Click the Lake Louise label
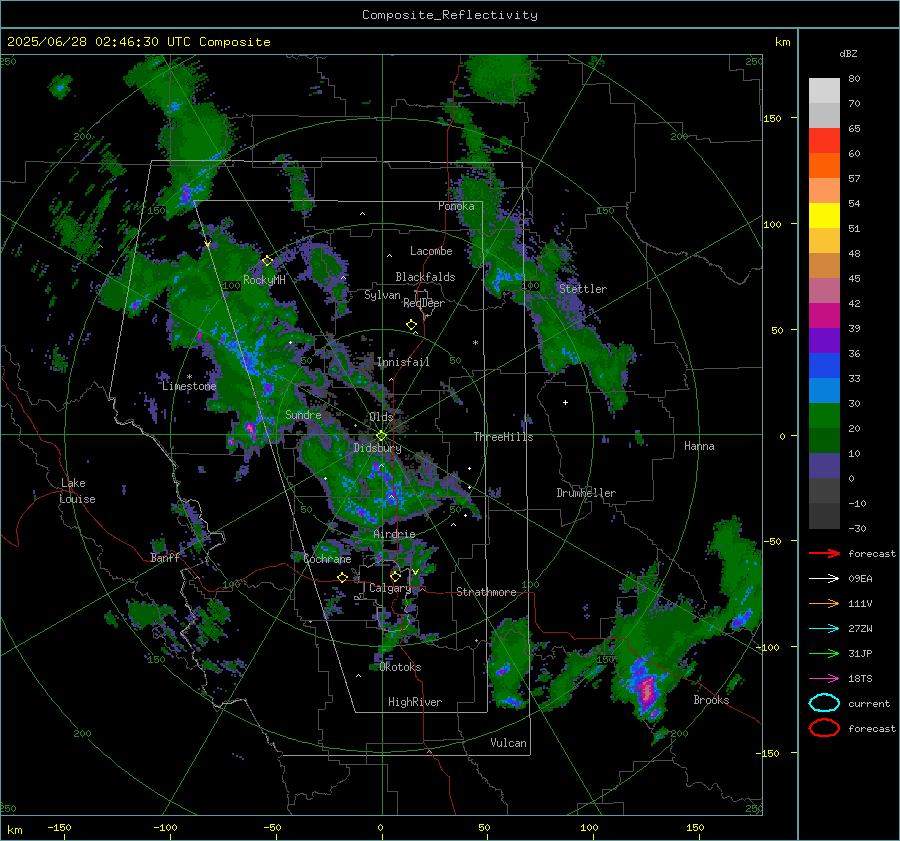Viewport: 900px width, 841px height. tap(78, 491)
